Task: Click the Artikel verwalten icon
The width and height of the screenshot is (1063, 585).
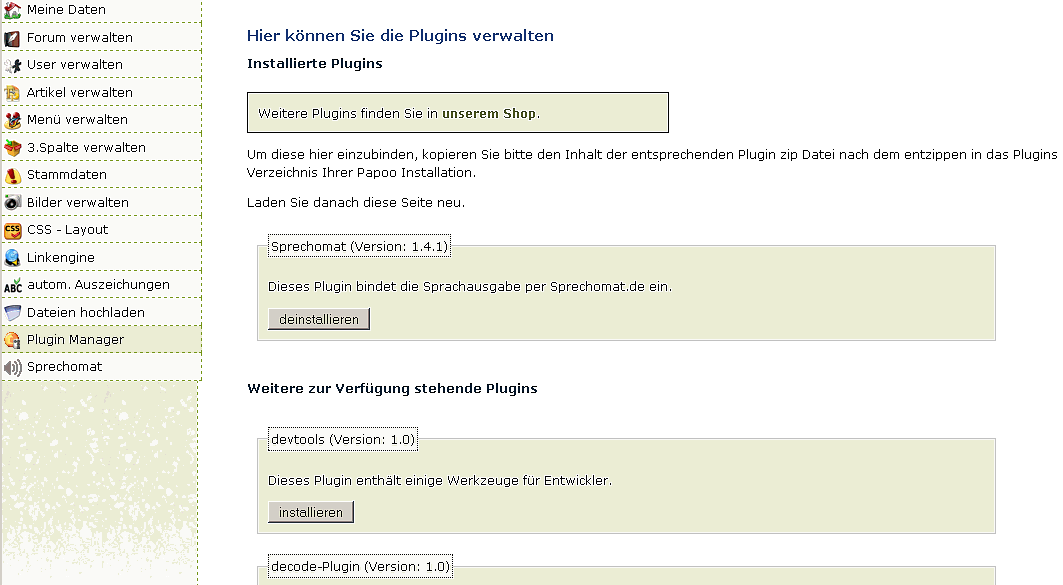Action: coord(12,93)
